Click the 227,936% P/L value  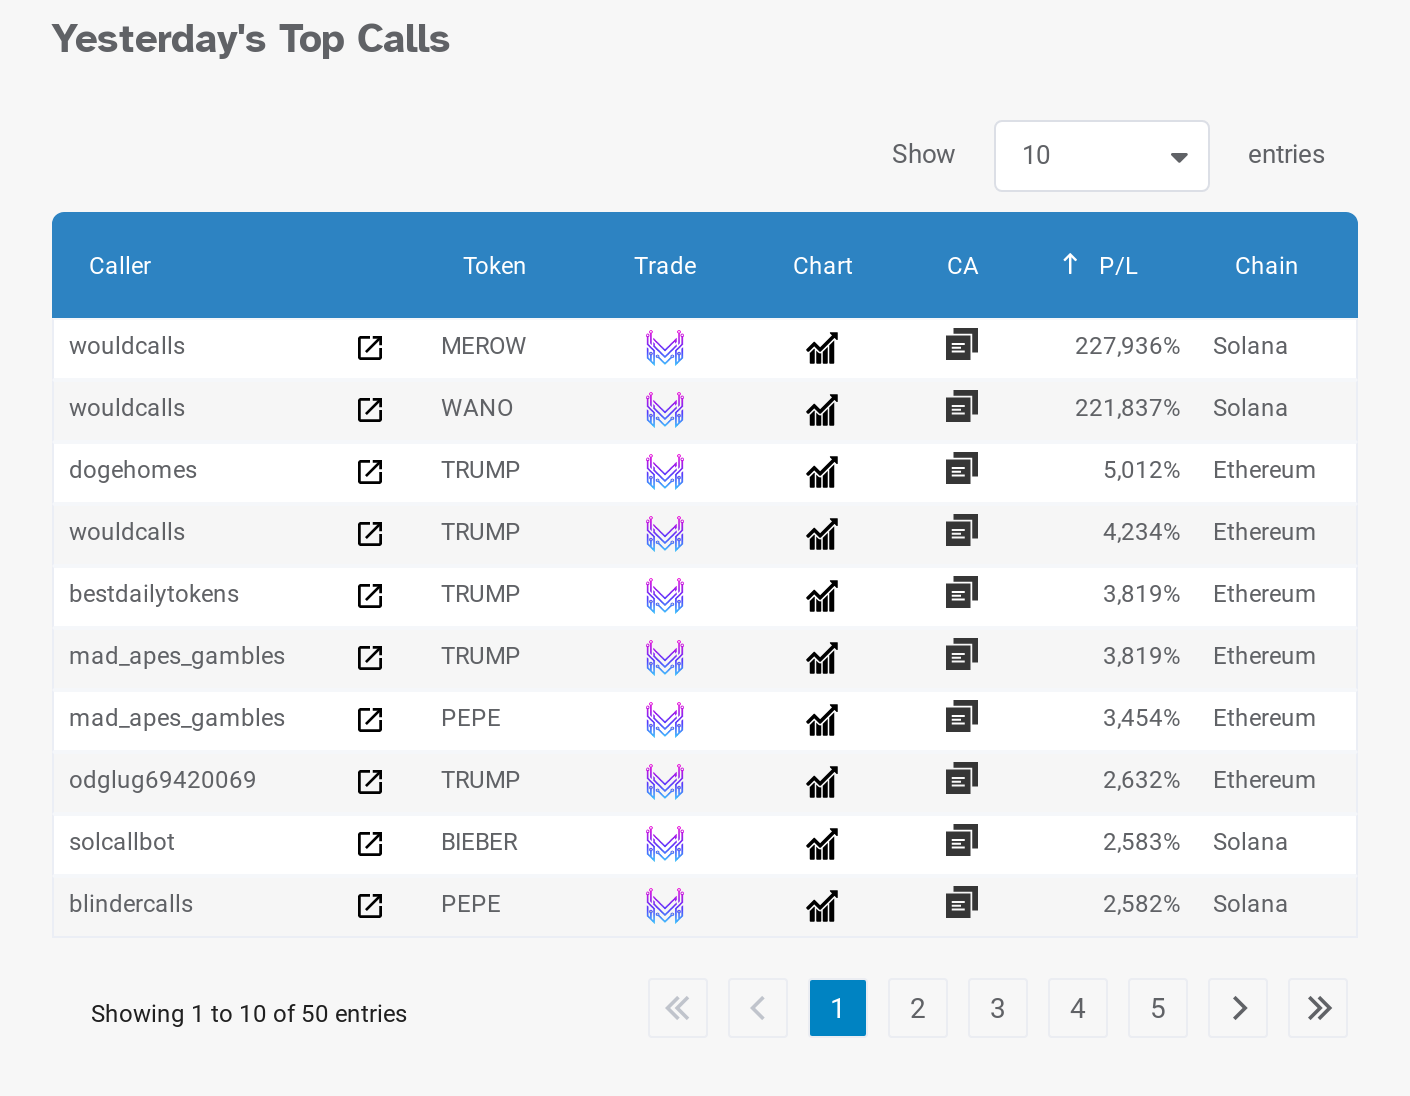pyautogui.click(x=1127, y=346)
